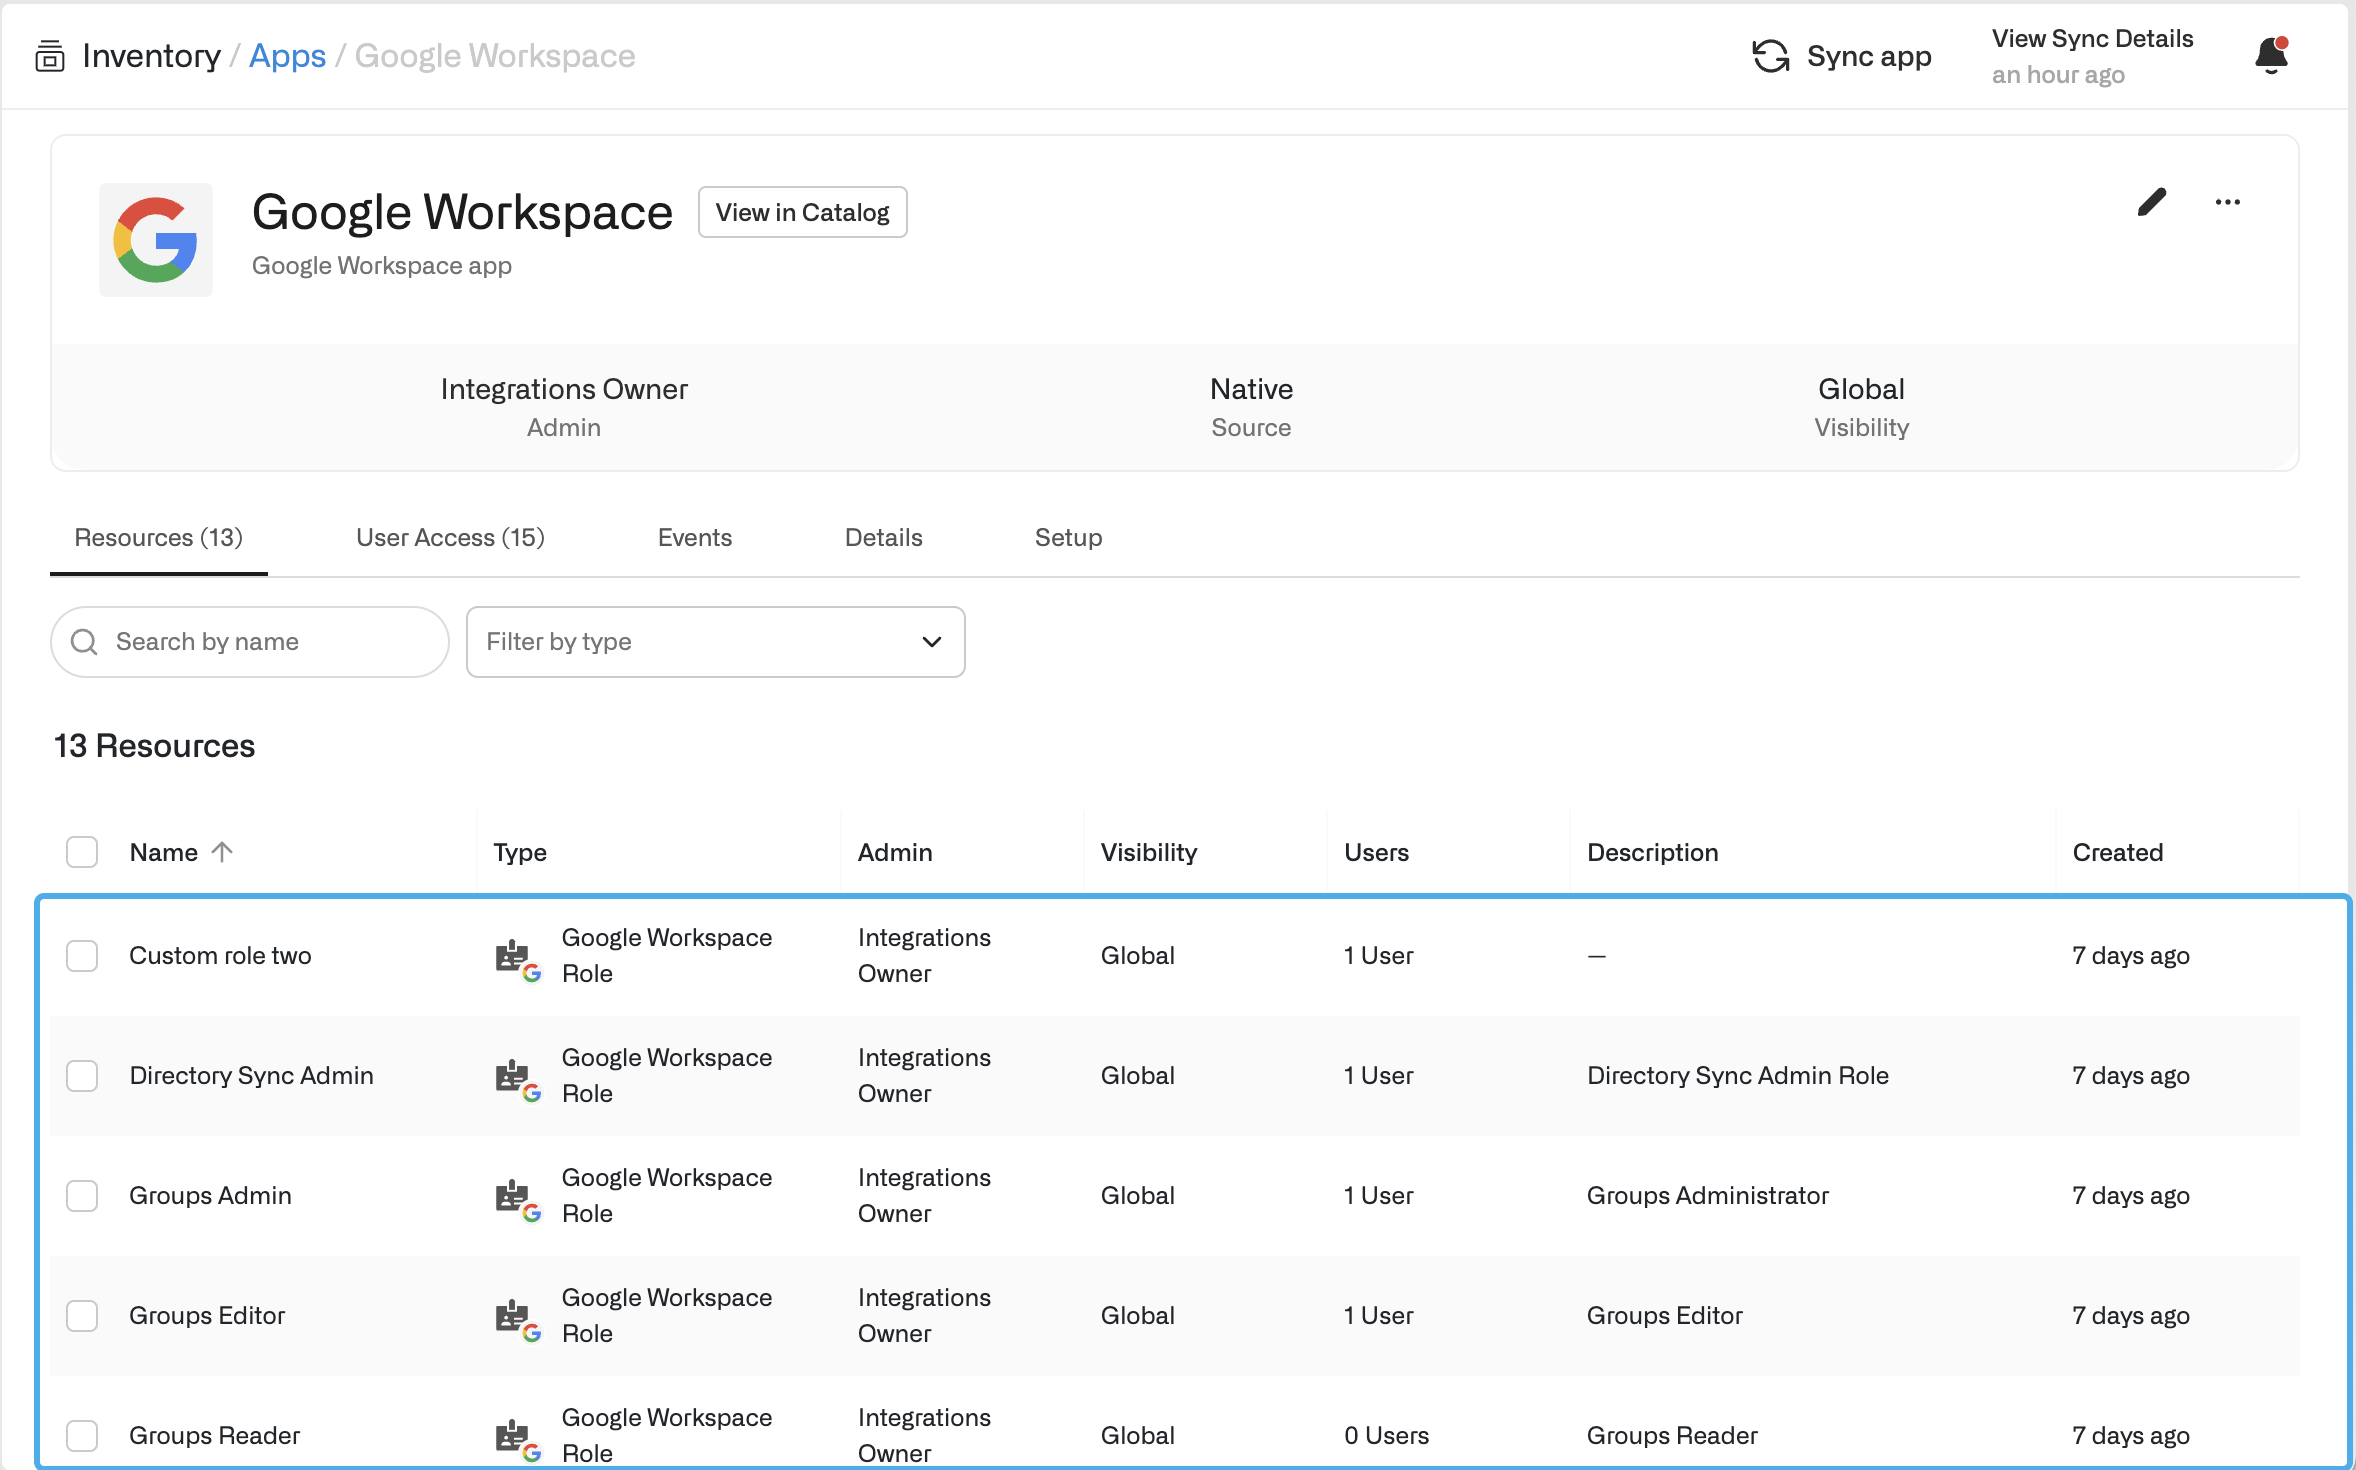Open the three-dot more options menu
The height and width of the screenshot is (1470, 2356).
coord(2228,202)
